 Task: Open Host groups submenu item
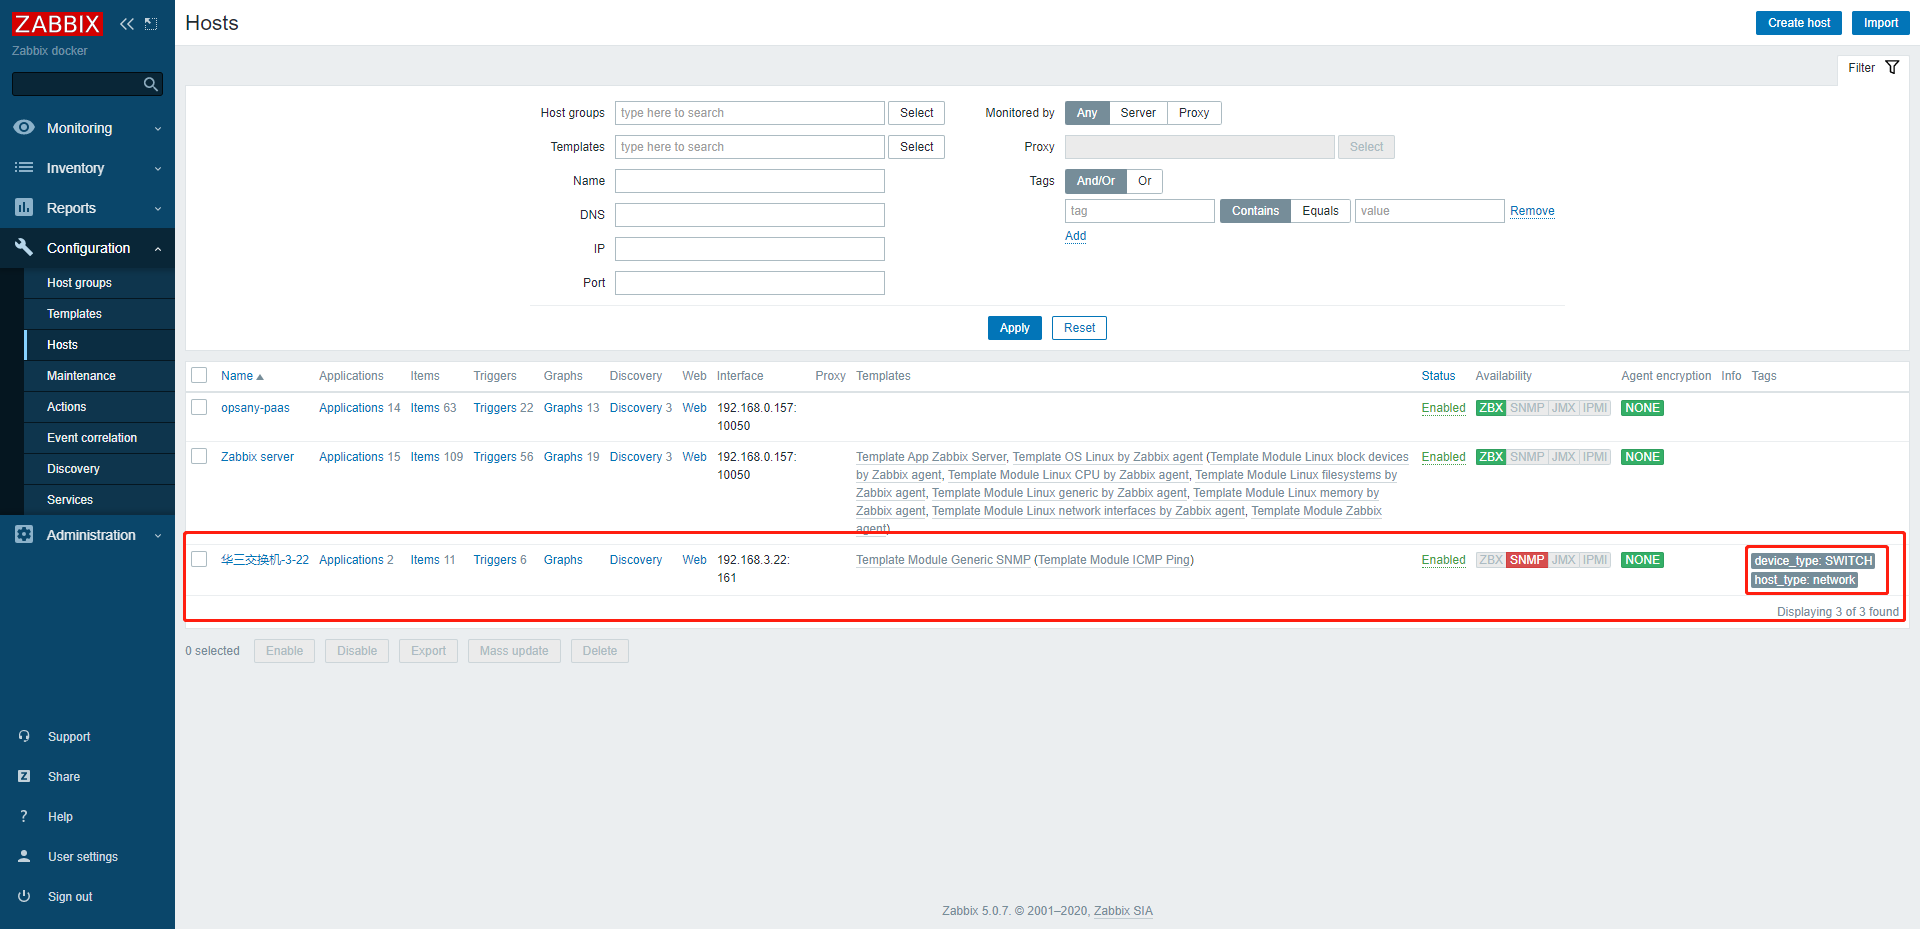pos(99,283)
